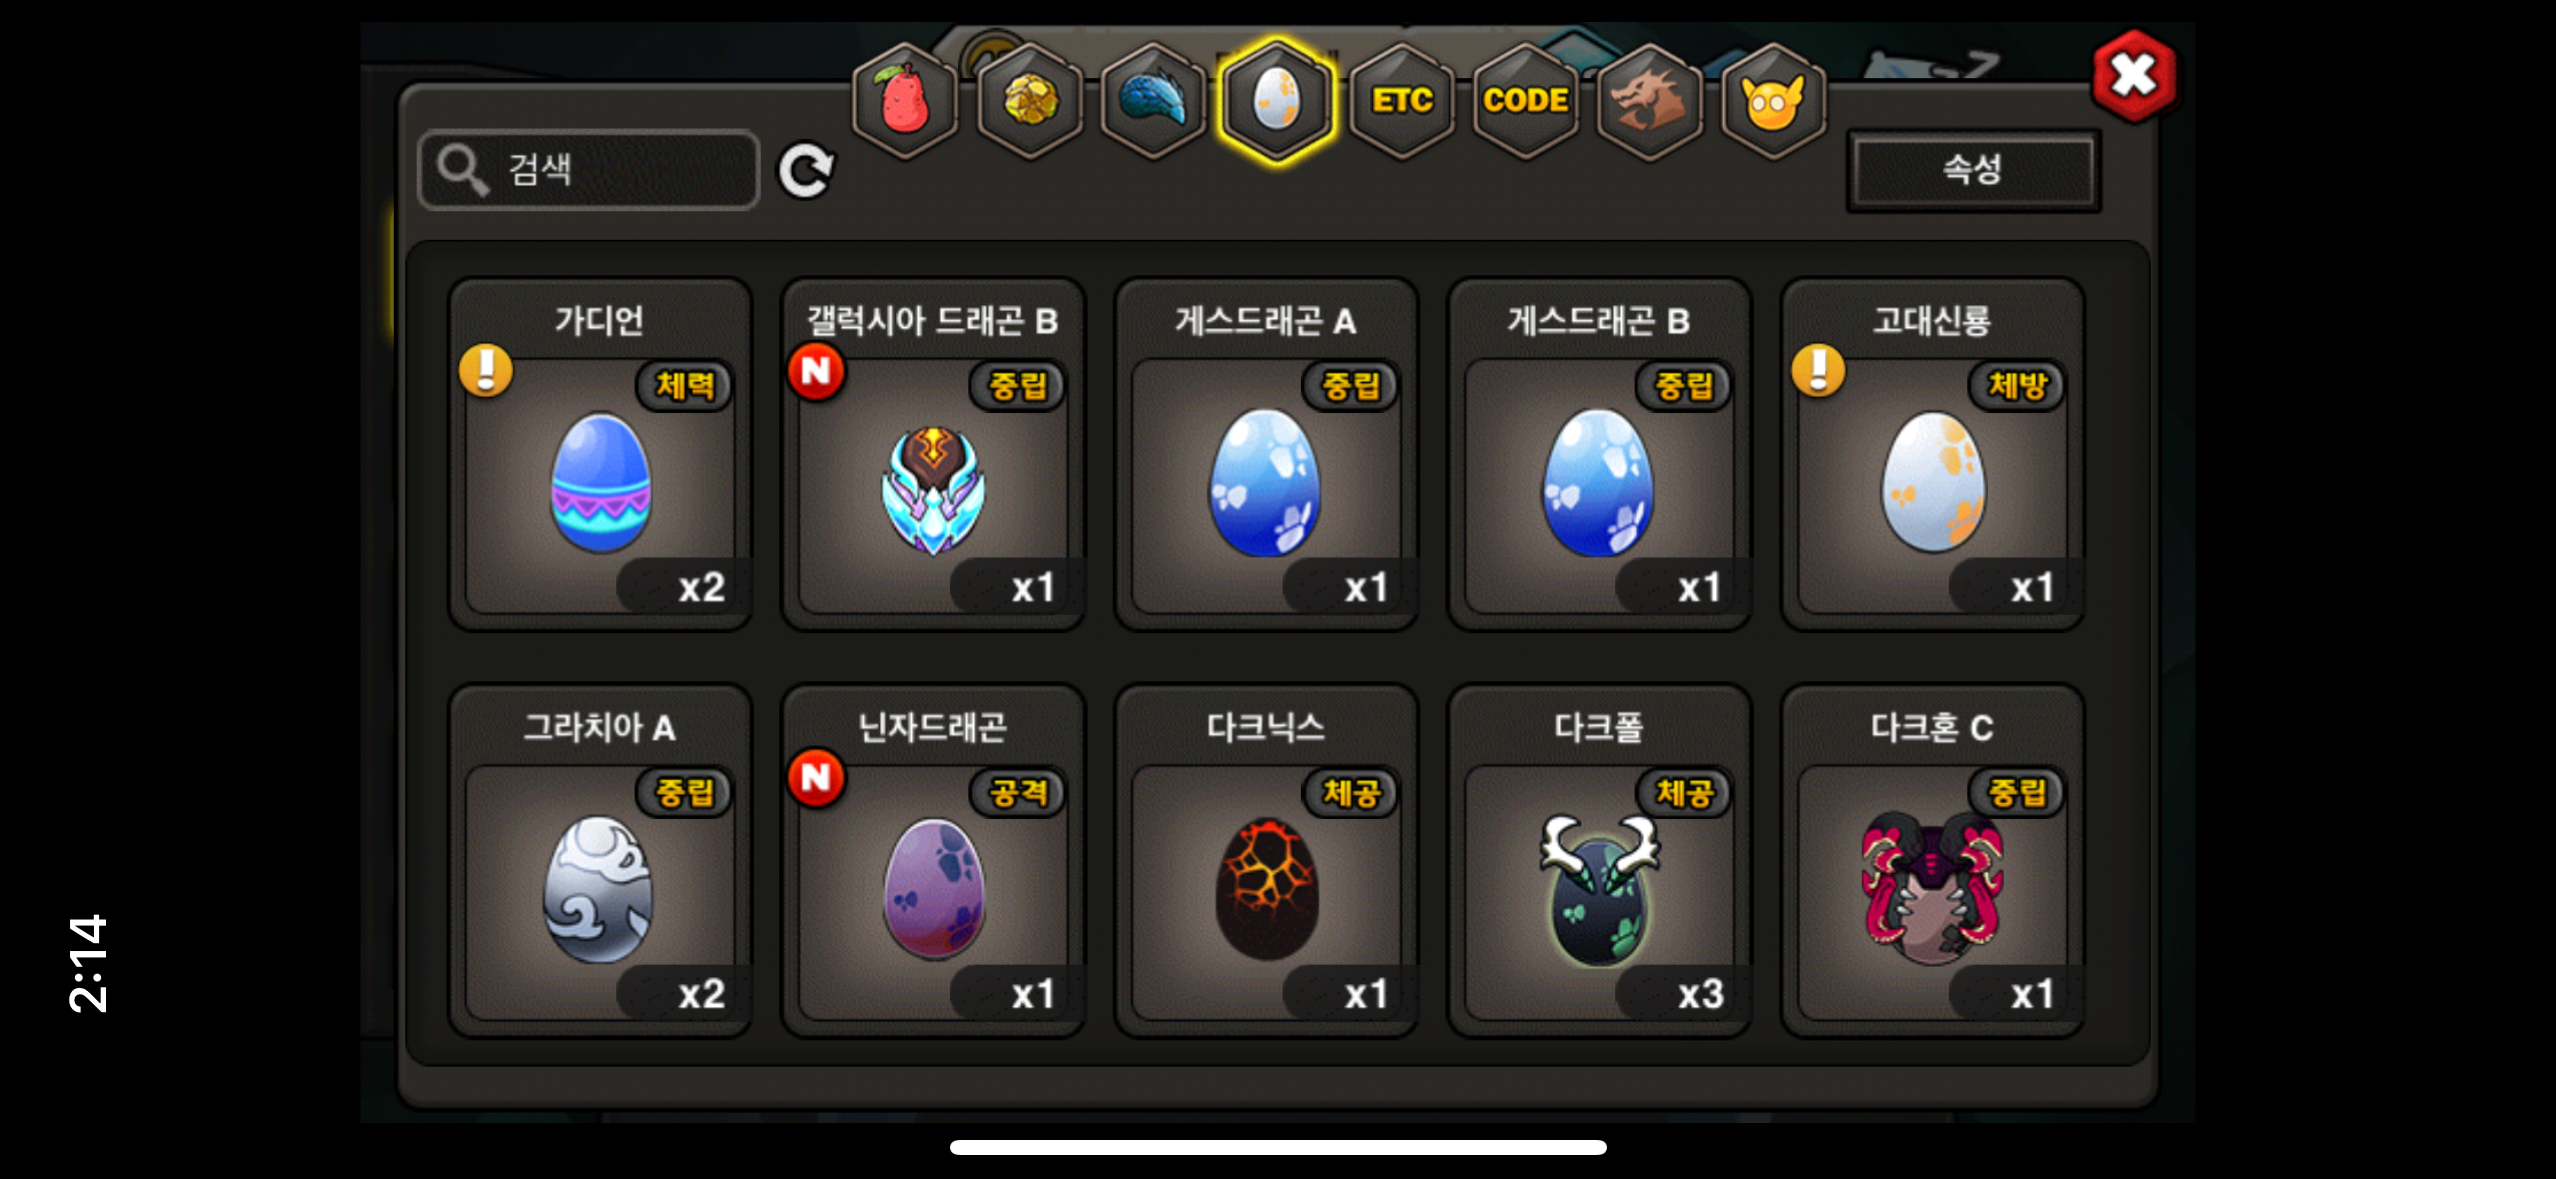The image size is (2556, 1179).
Task: Pick the 다크폴 horned egg
Action: point(1599,861)
